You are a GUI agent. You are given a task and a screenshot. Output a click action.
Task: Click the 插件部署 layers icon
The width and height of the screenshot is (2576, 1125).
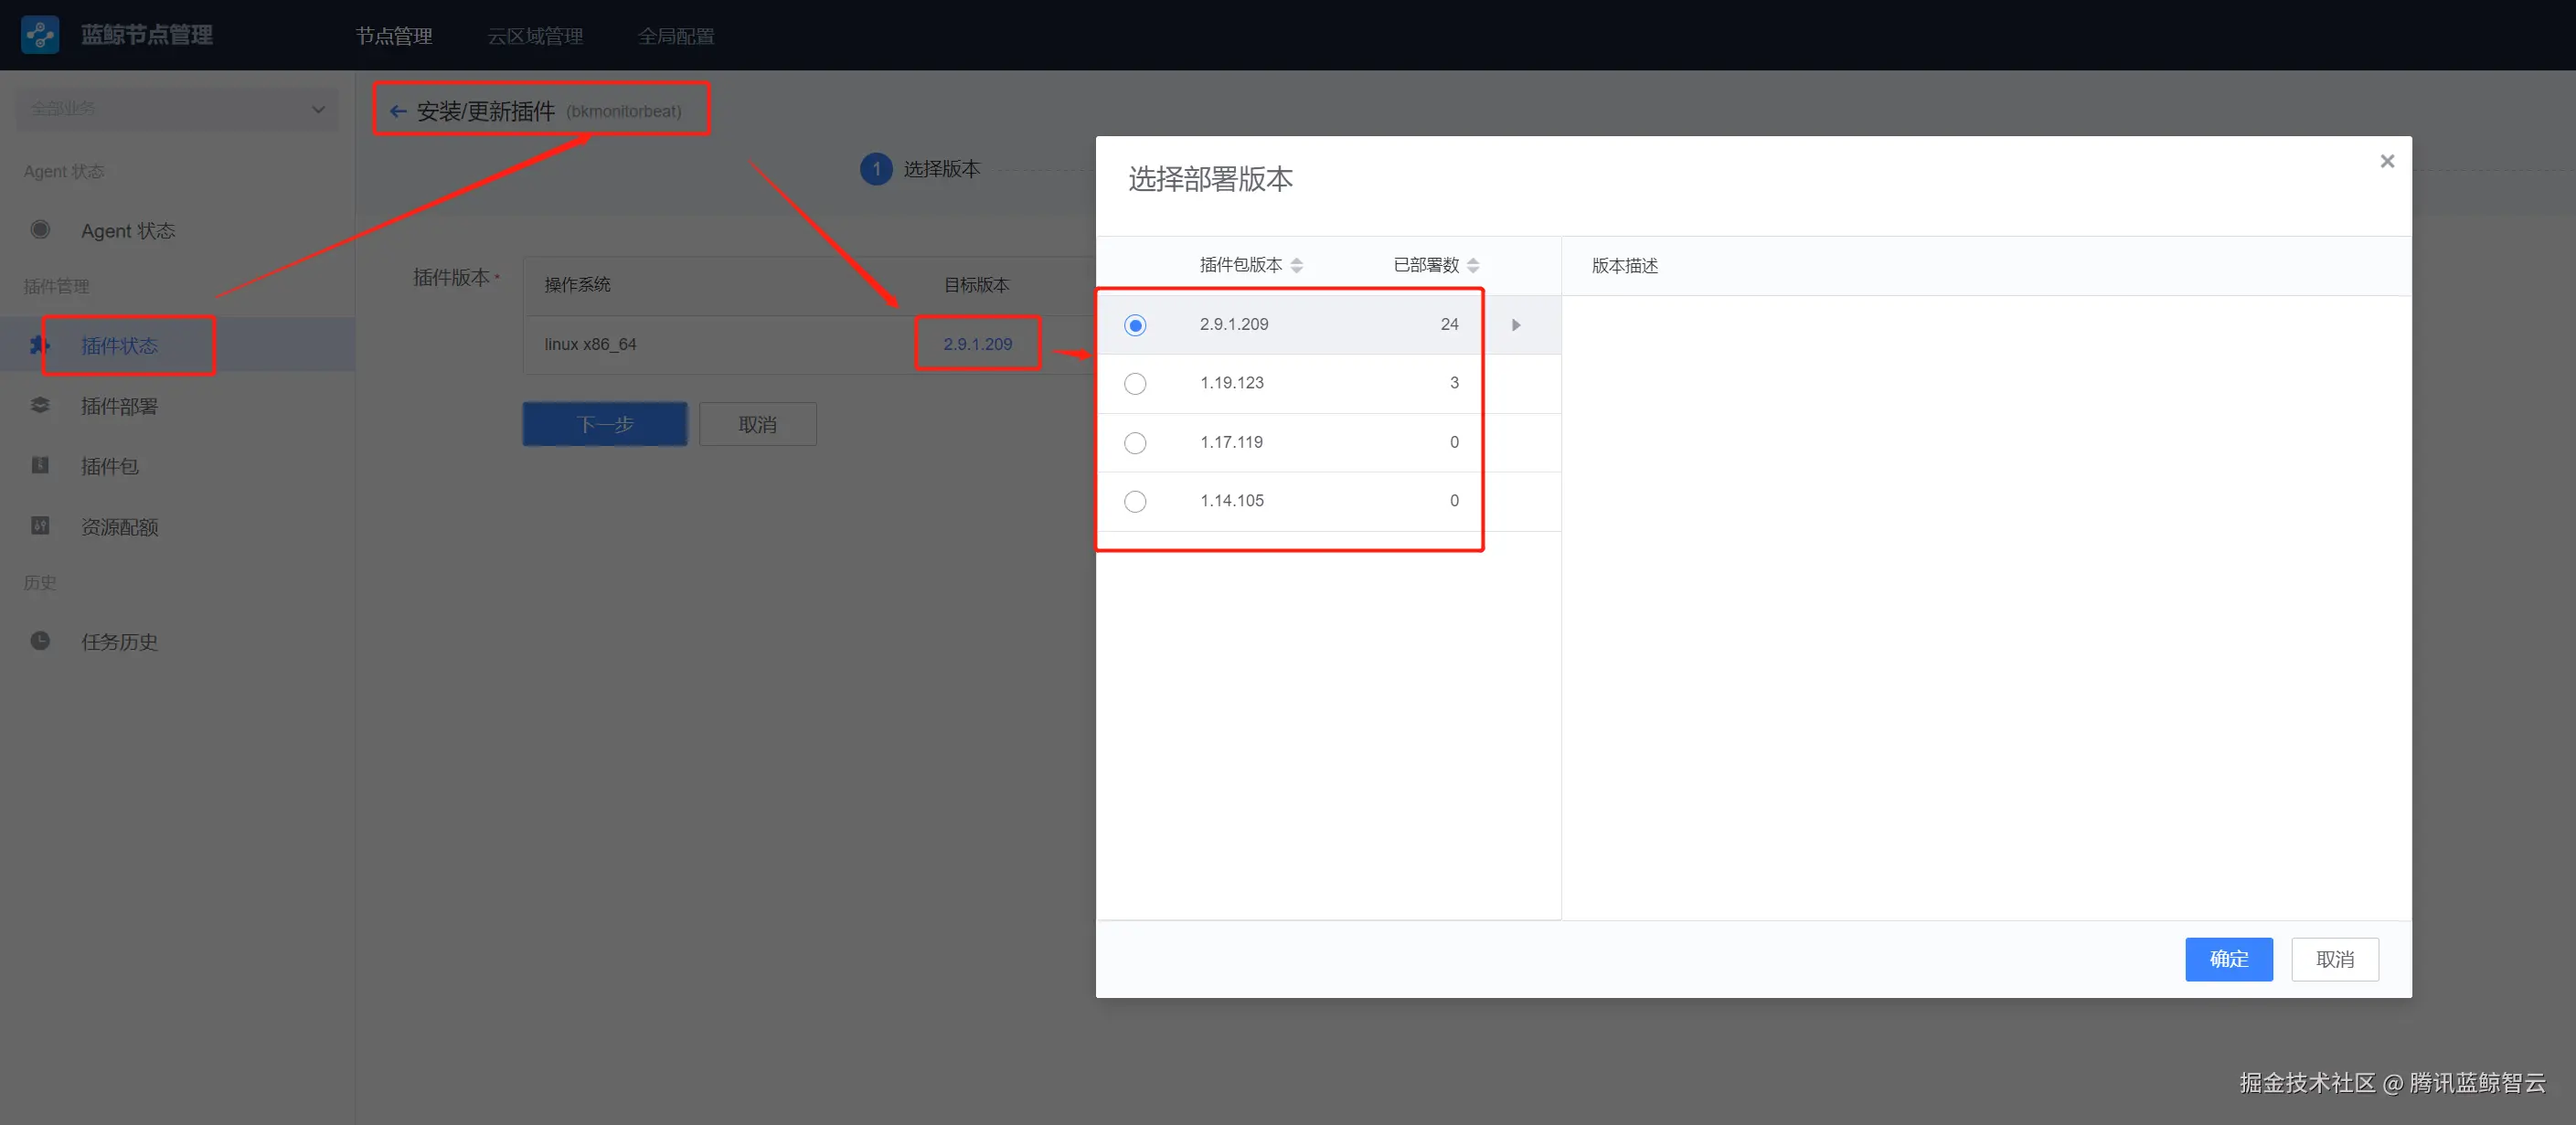click(40, 405)
